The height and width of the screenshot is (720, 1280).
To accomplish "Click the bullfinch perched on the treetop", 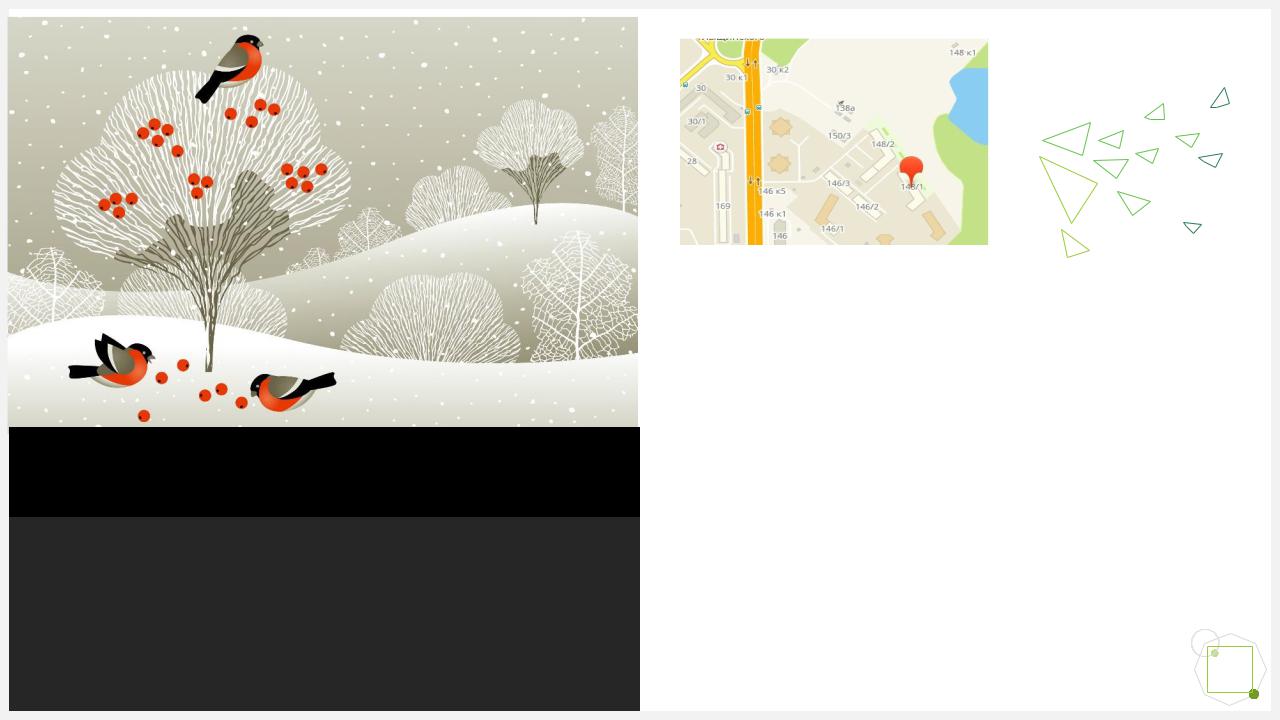I will [231, 68].
